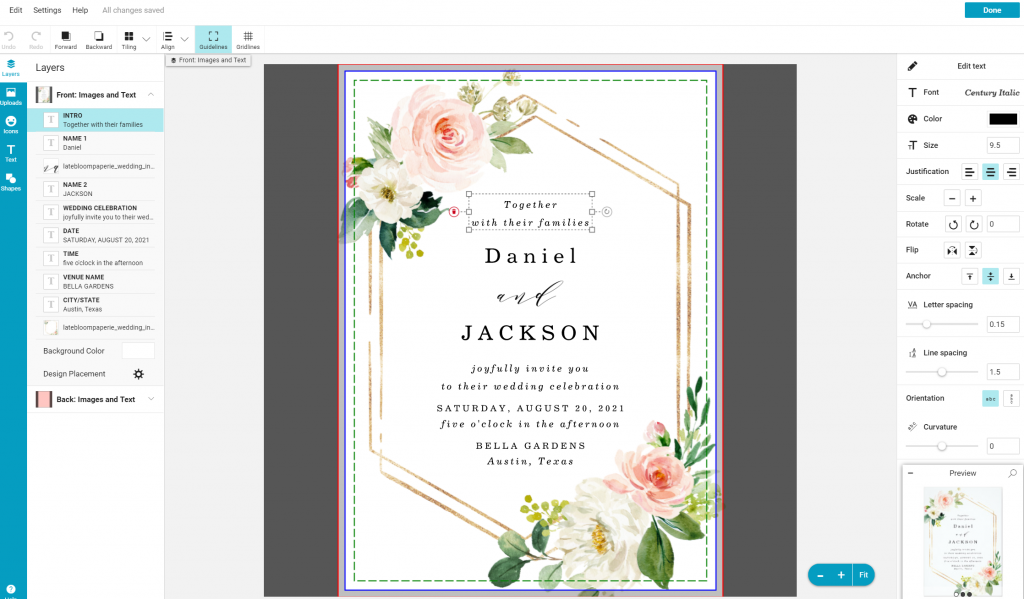Zoom out the canvas

coord(820,575)
